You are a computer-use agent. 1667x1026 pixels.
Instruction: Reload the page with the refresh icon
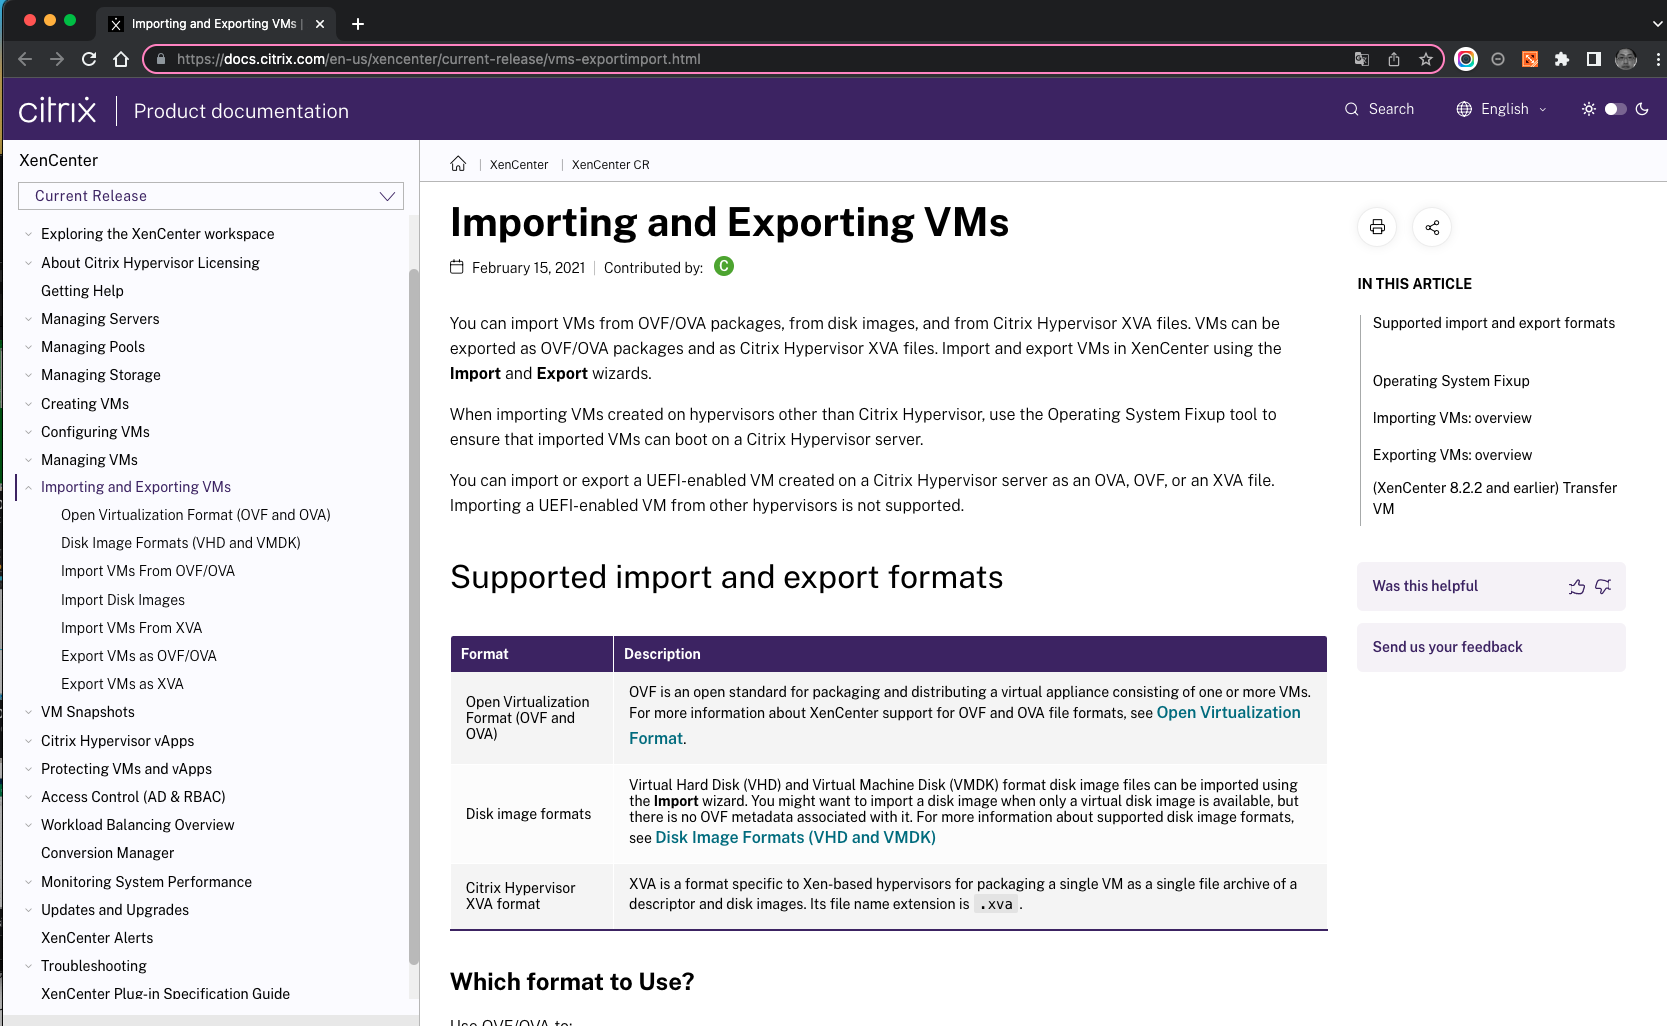(x=89, y=59)
